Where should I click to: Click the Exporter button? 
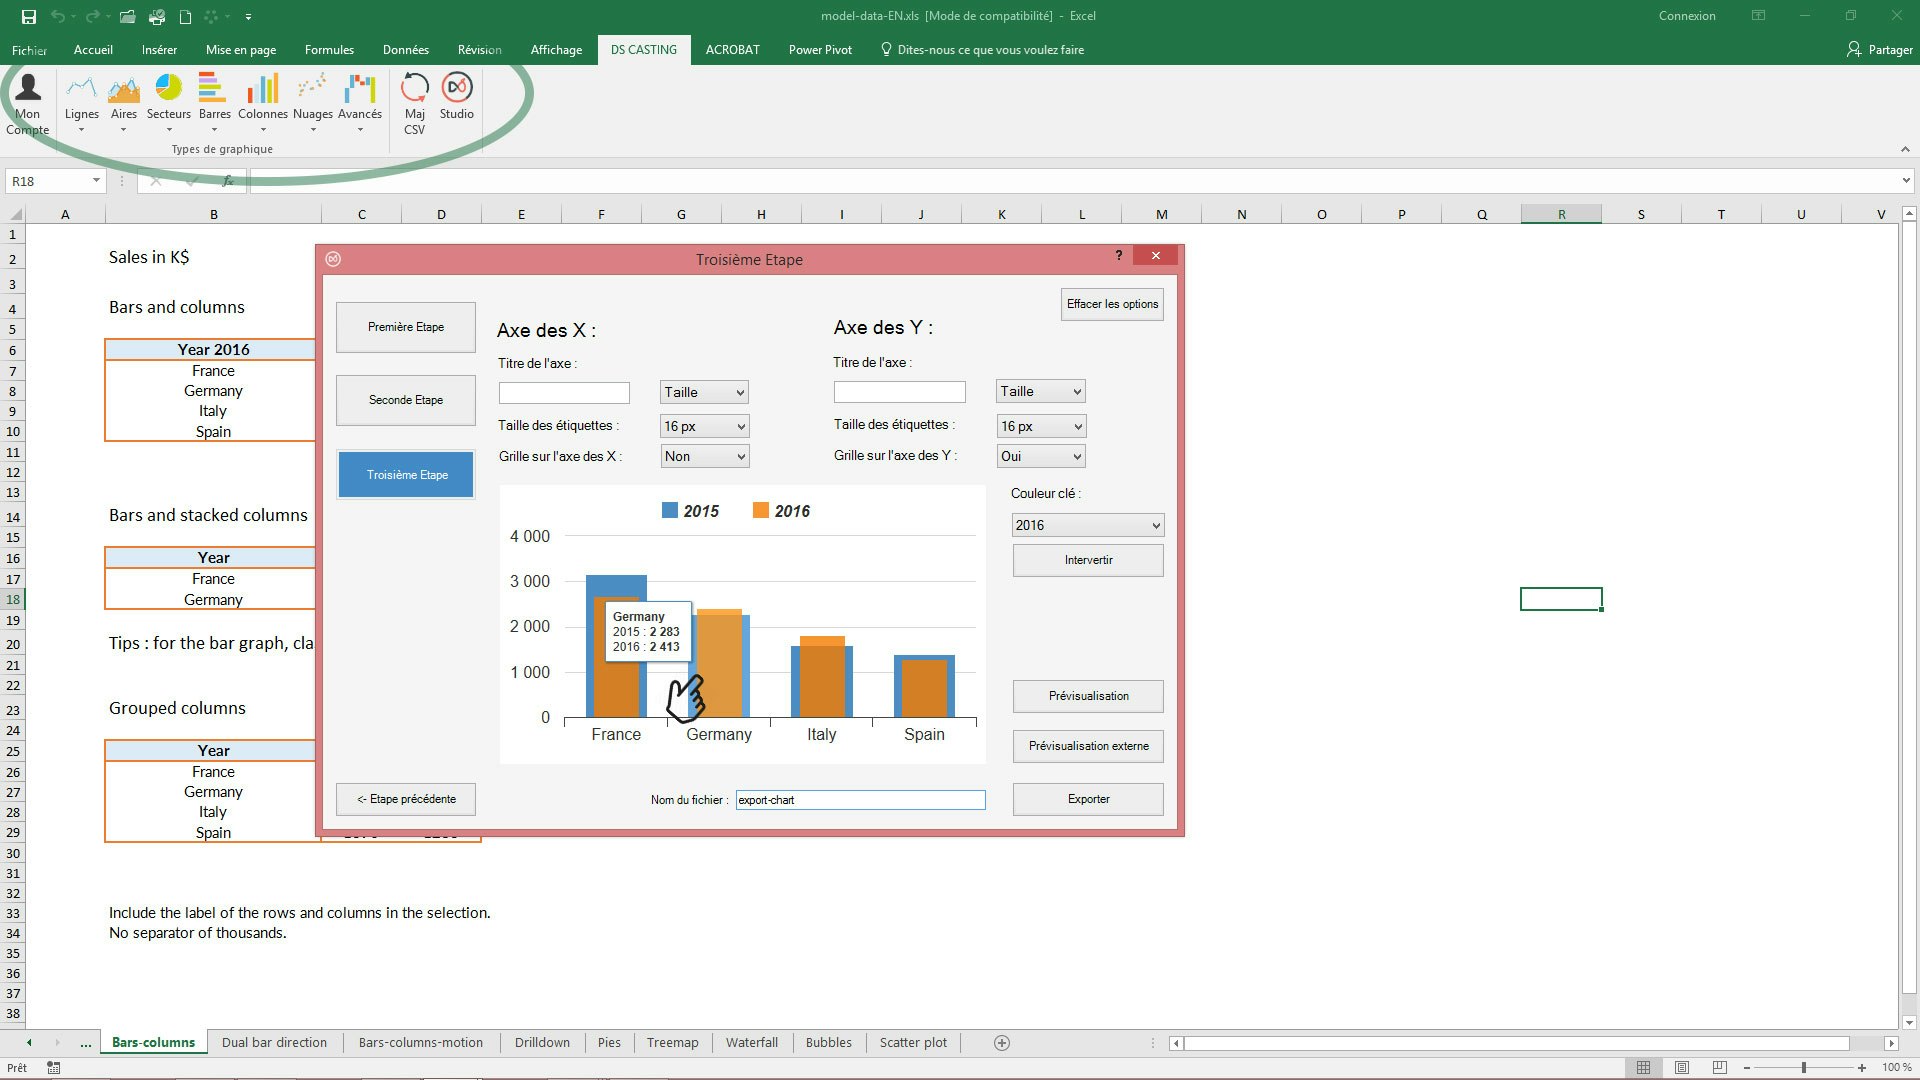1088,799
